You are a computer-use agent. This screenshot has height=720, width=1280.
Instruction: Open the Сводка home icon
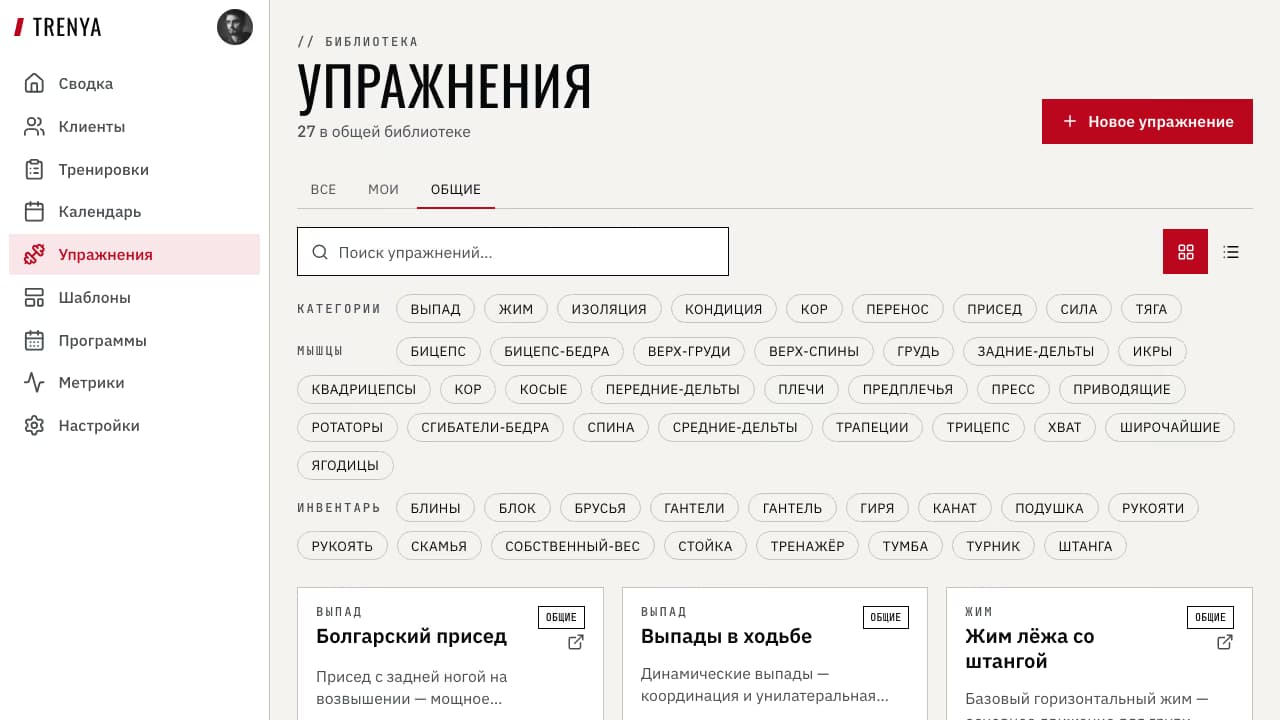point(34,84)
